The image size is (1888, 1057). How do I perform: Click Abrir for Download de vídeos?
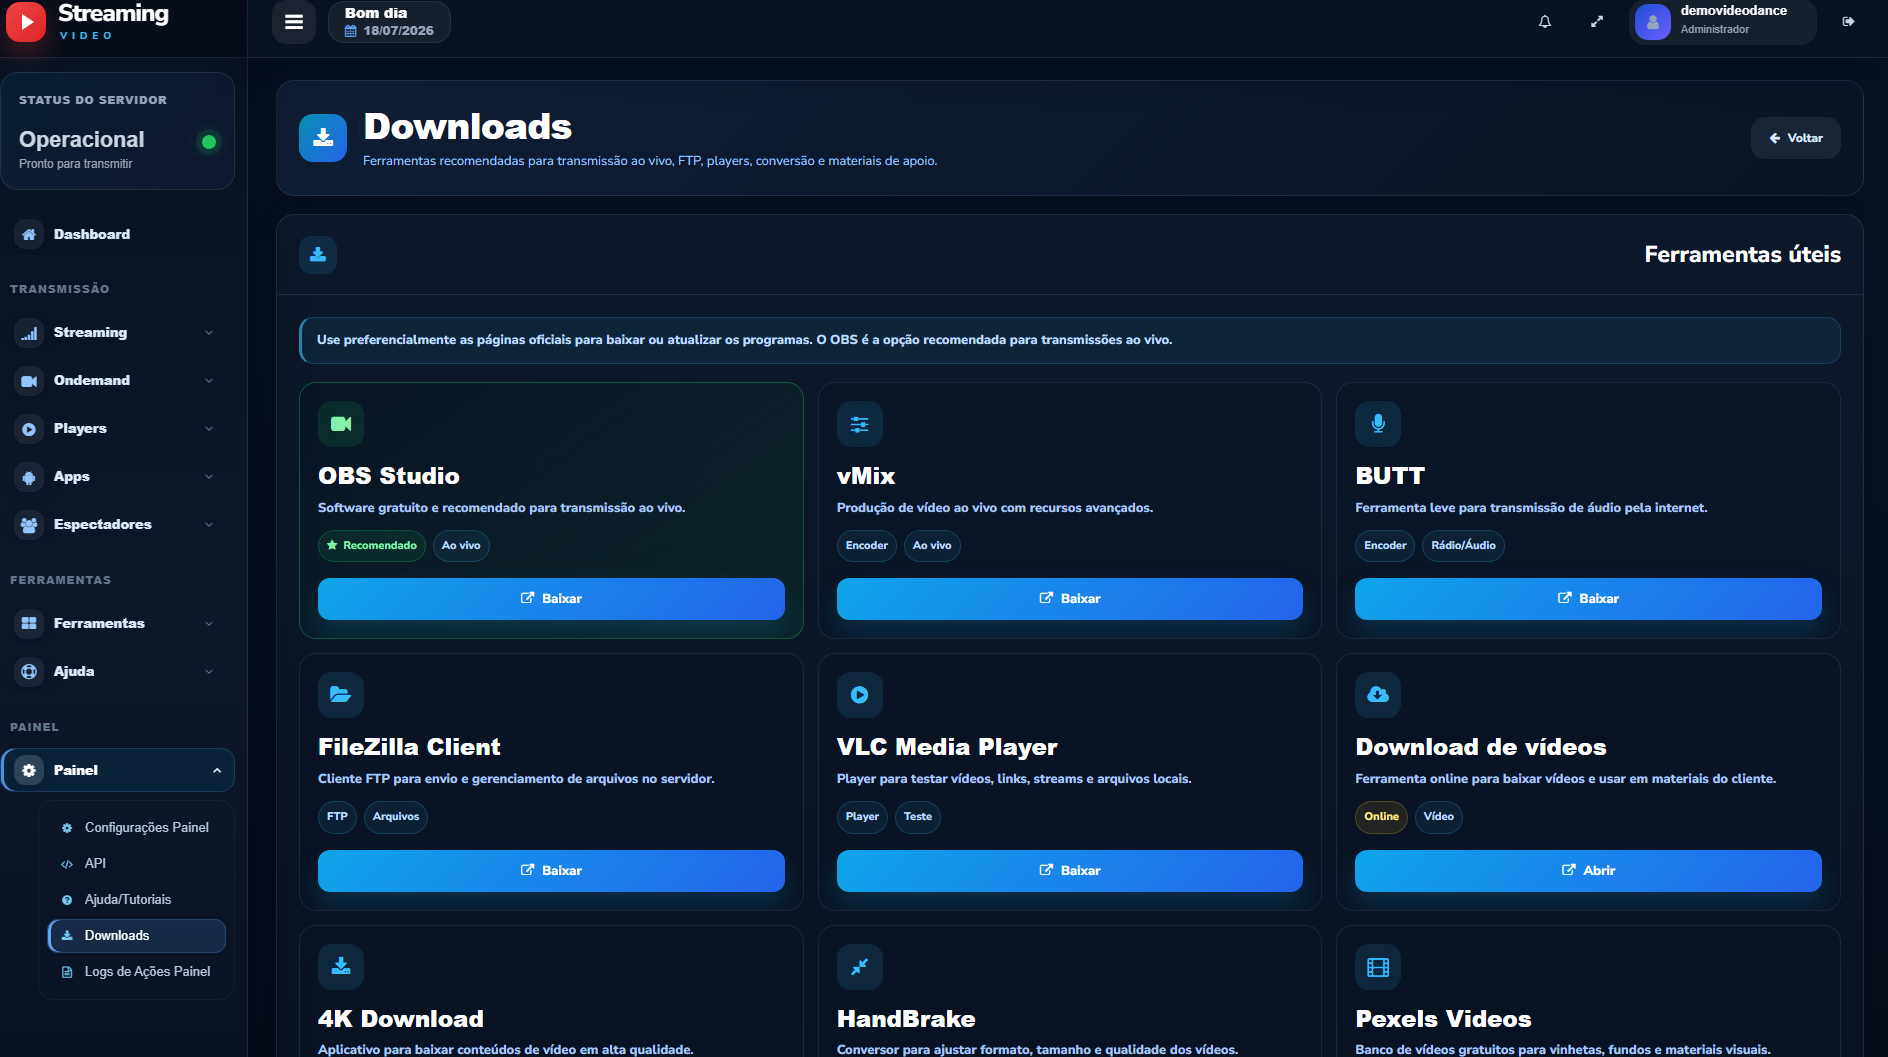coord(1588,870)
